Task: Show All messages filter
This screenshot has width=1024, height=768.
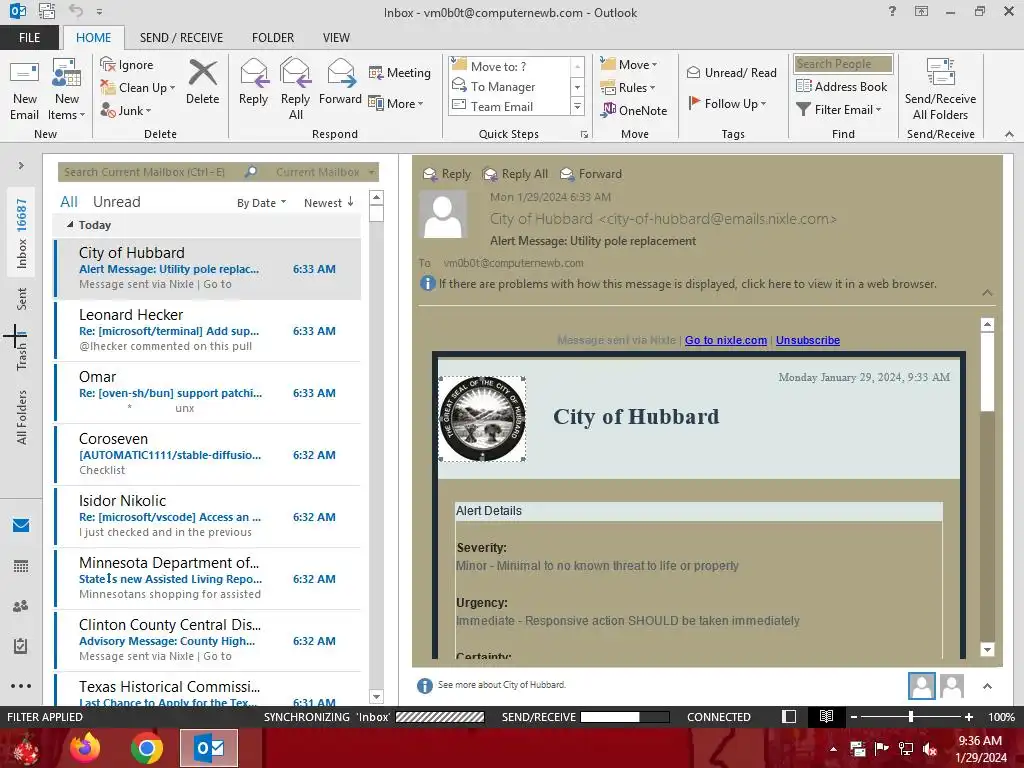Action: coord(69,202)
